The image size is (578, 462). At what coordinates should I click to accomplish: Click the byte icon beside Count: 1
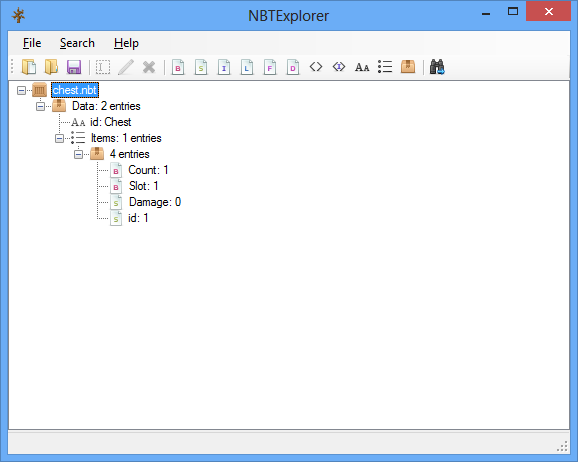pos(116,170)
